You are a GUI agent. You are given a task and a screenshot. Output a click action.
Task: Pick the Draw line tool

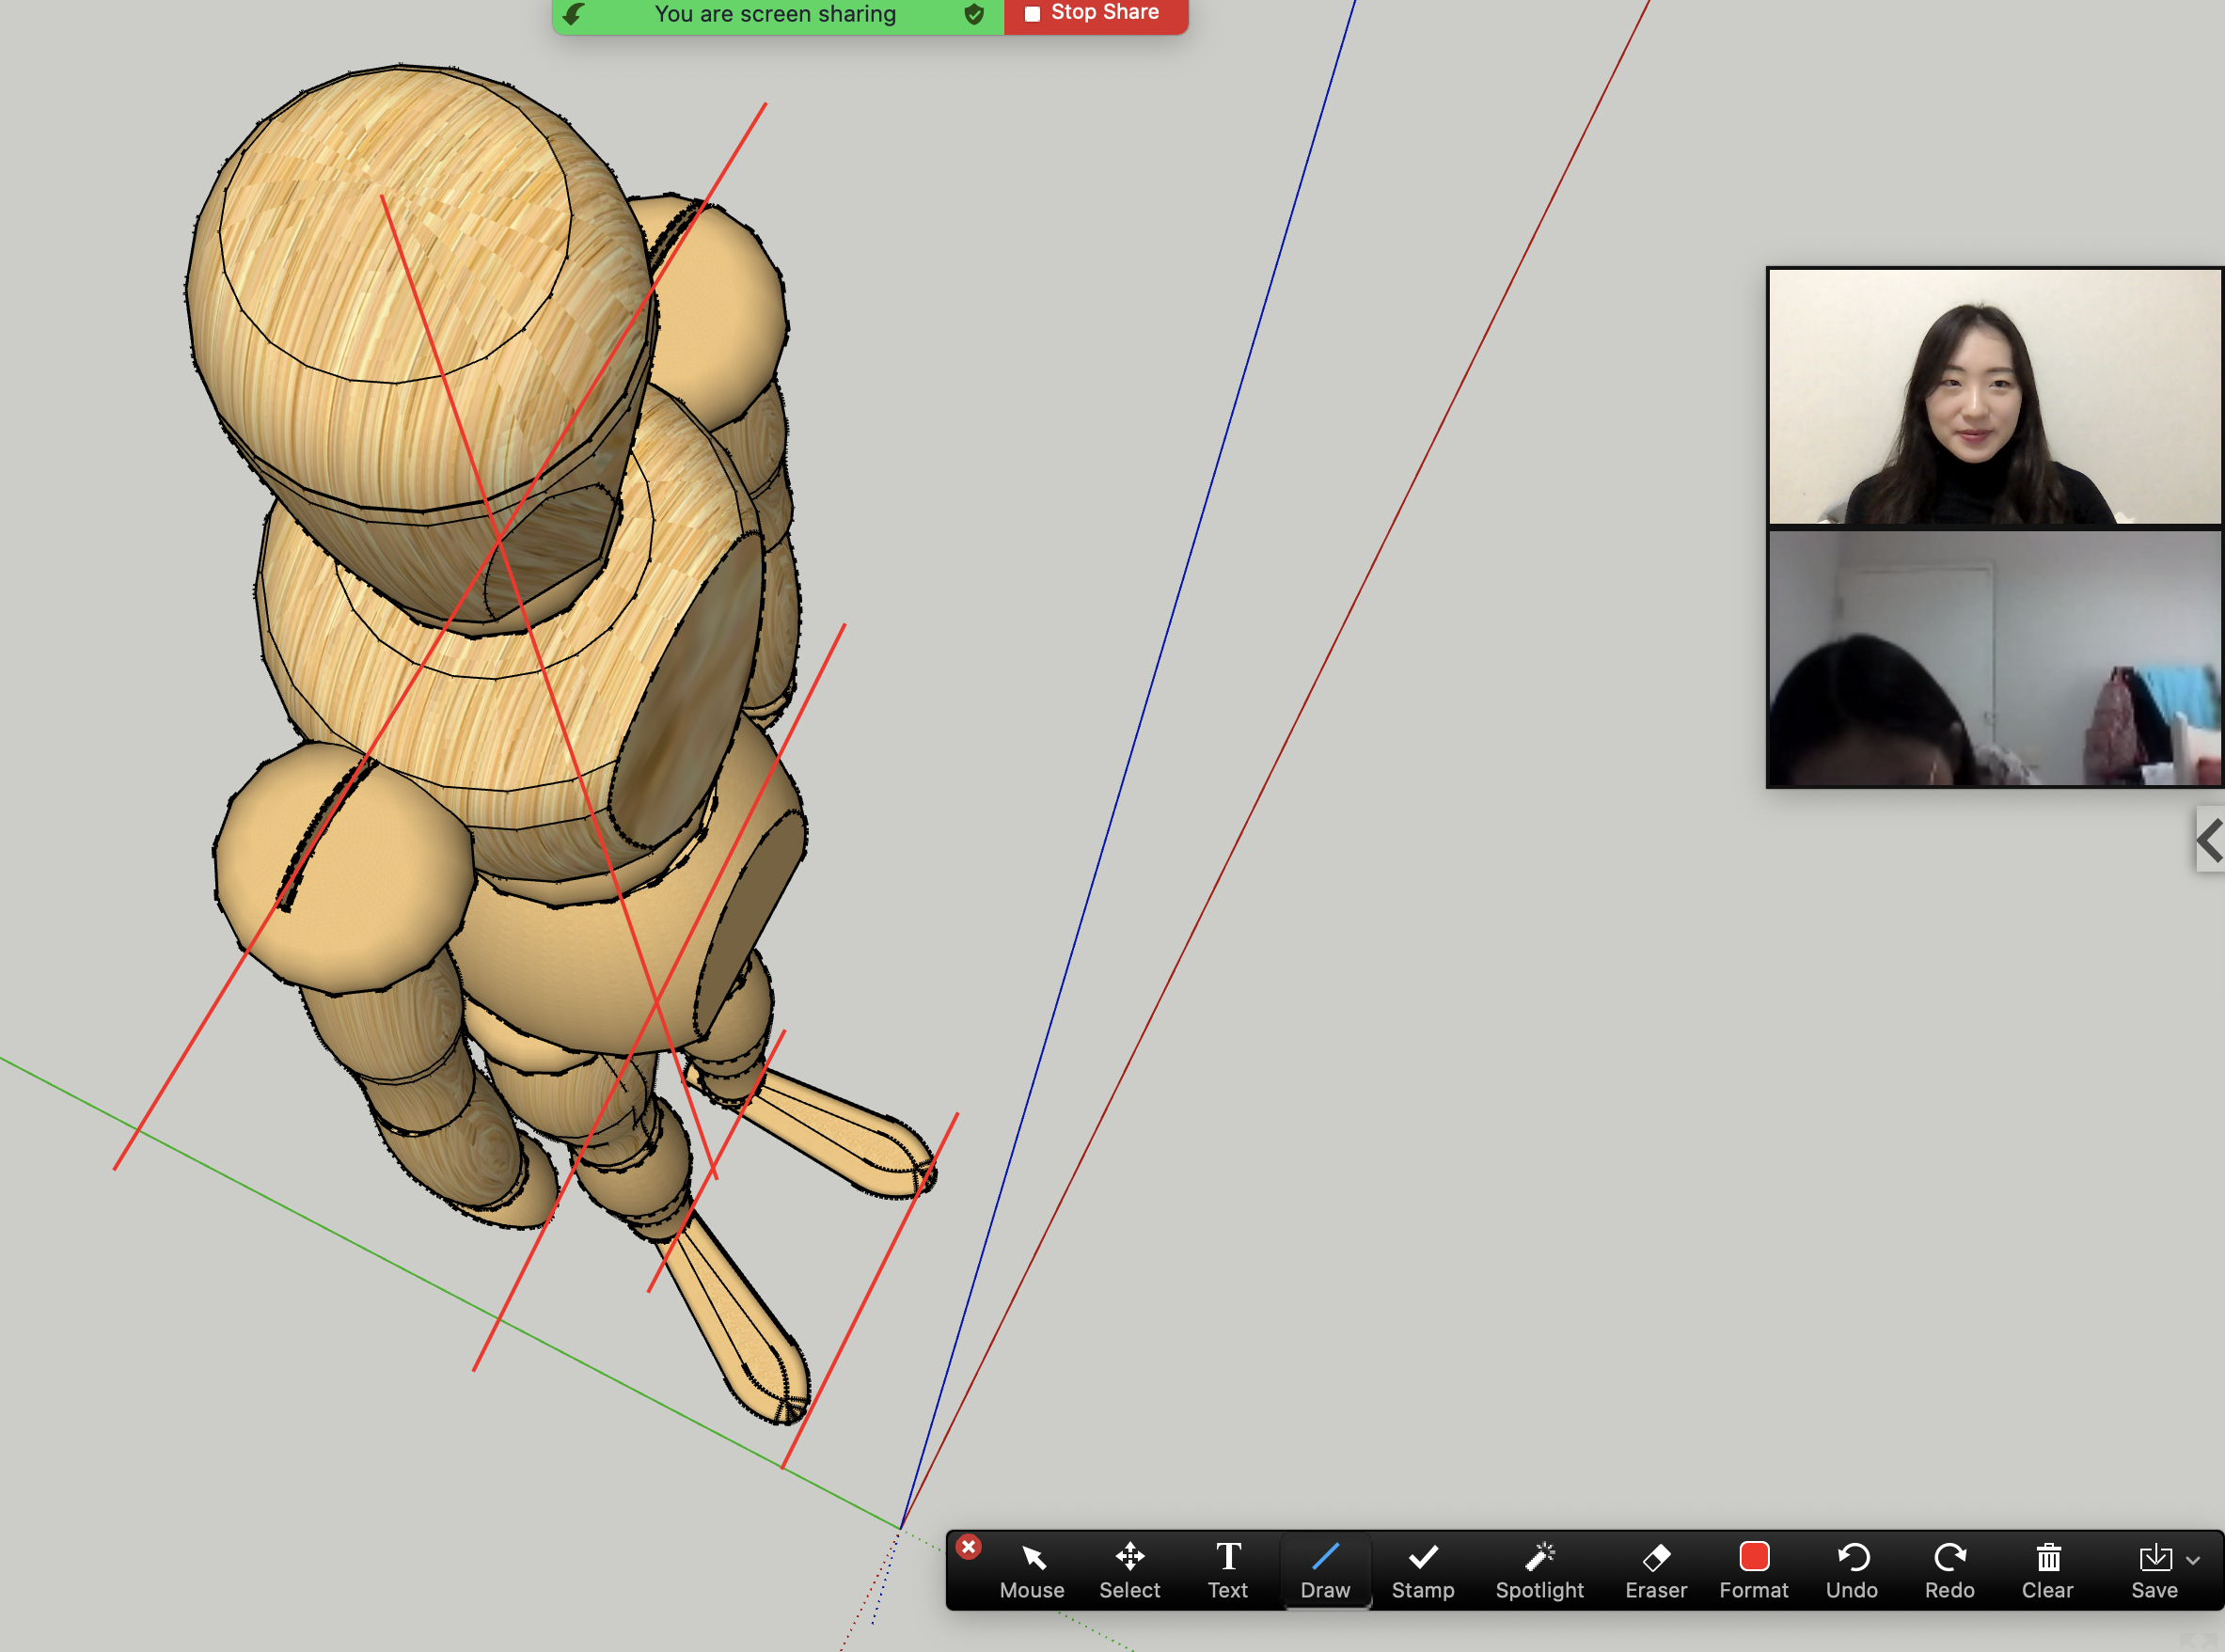click(1325, 1570)
